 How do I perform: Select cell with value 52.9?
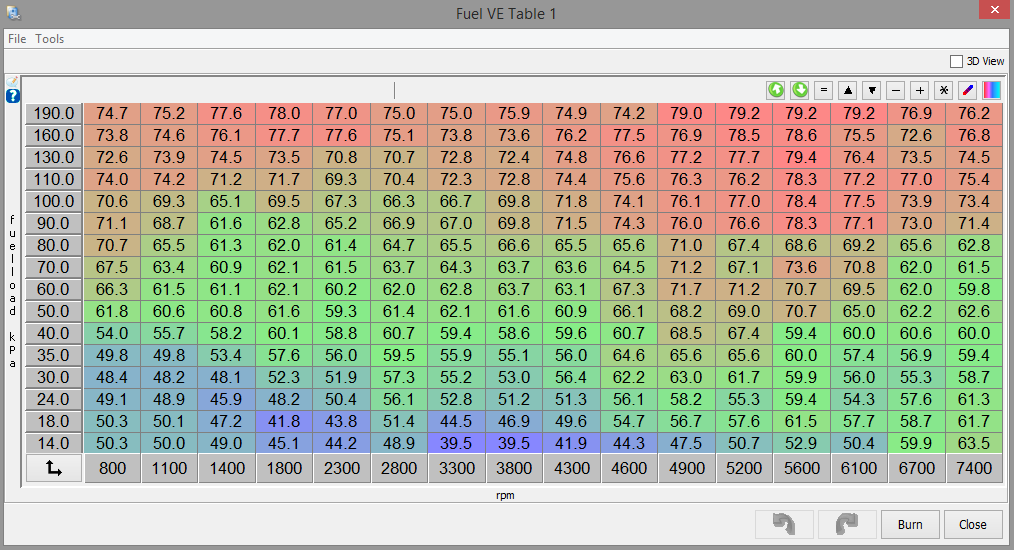pyautogui.click(x=801, y=443)
